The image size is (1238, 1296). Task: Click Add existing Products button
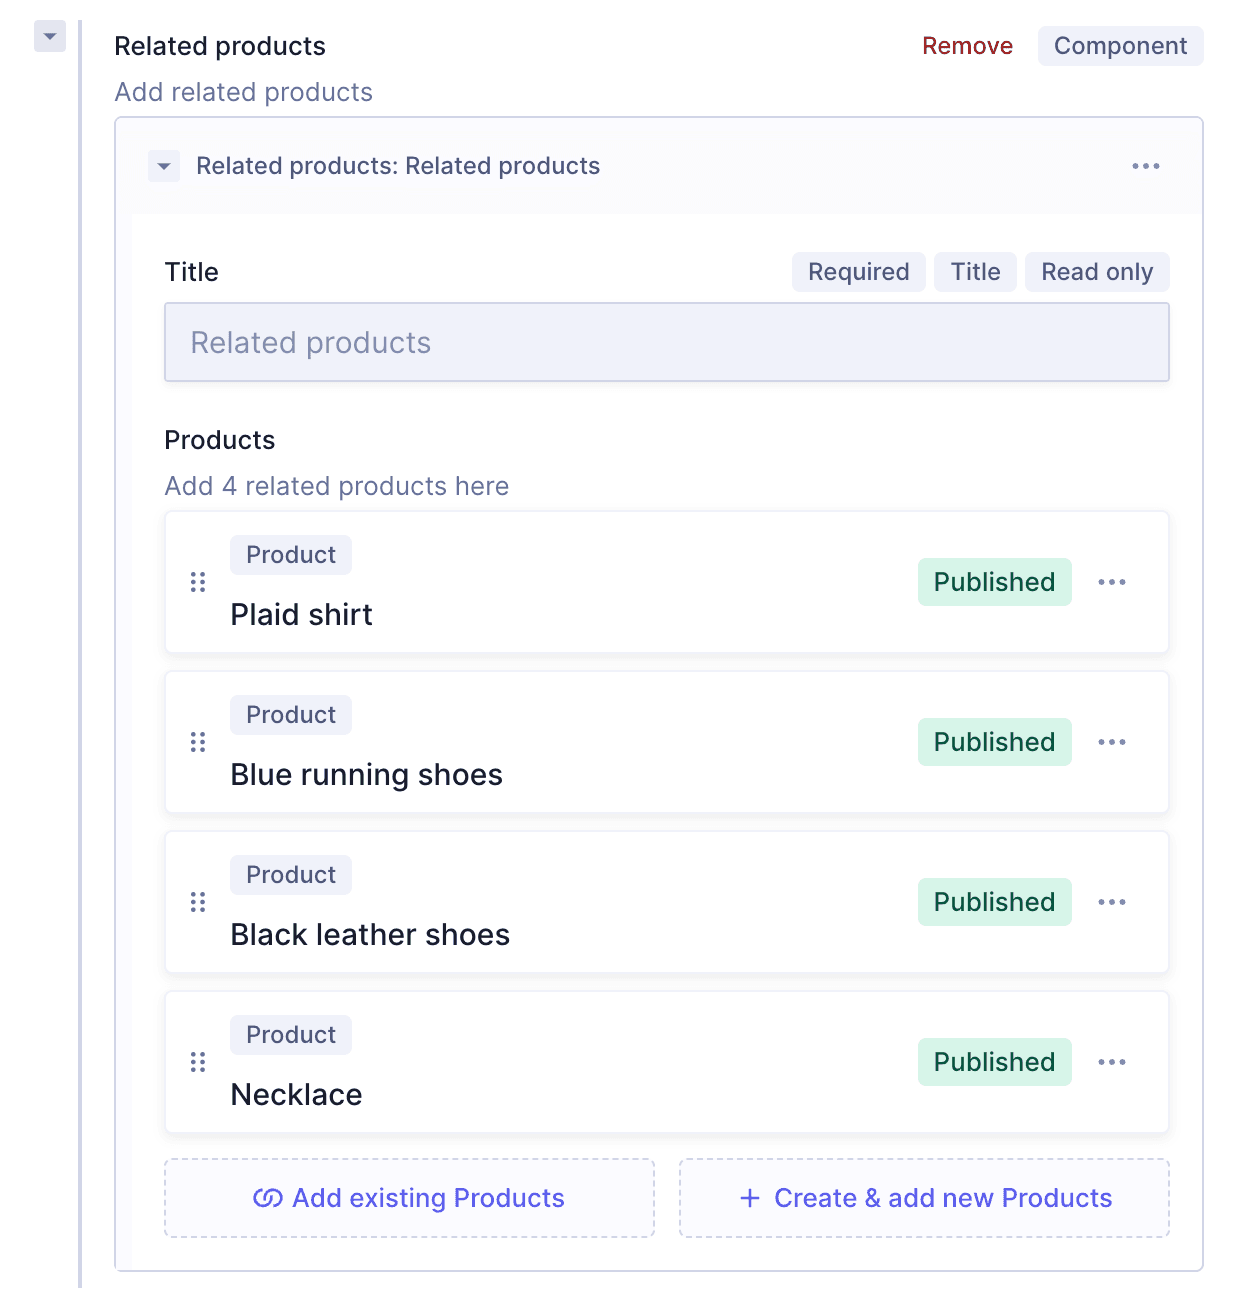click(409, 1198)
